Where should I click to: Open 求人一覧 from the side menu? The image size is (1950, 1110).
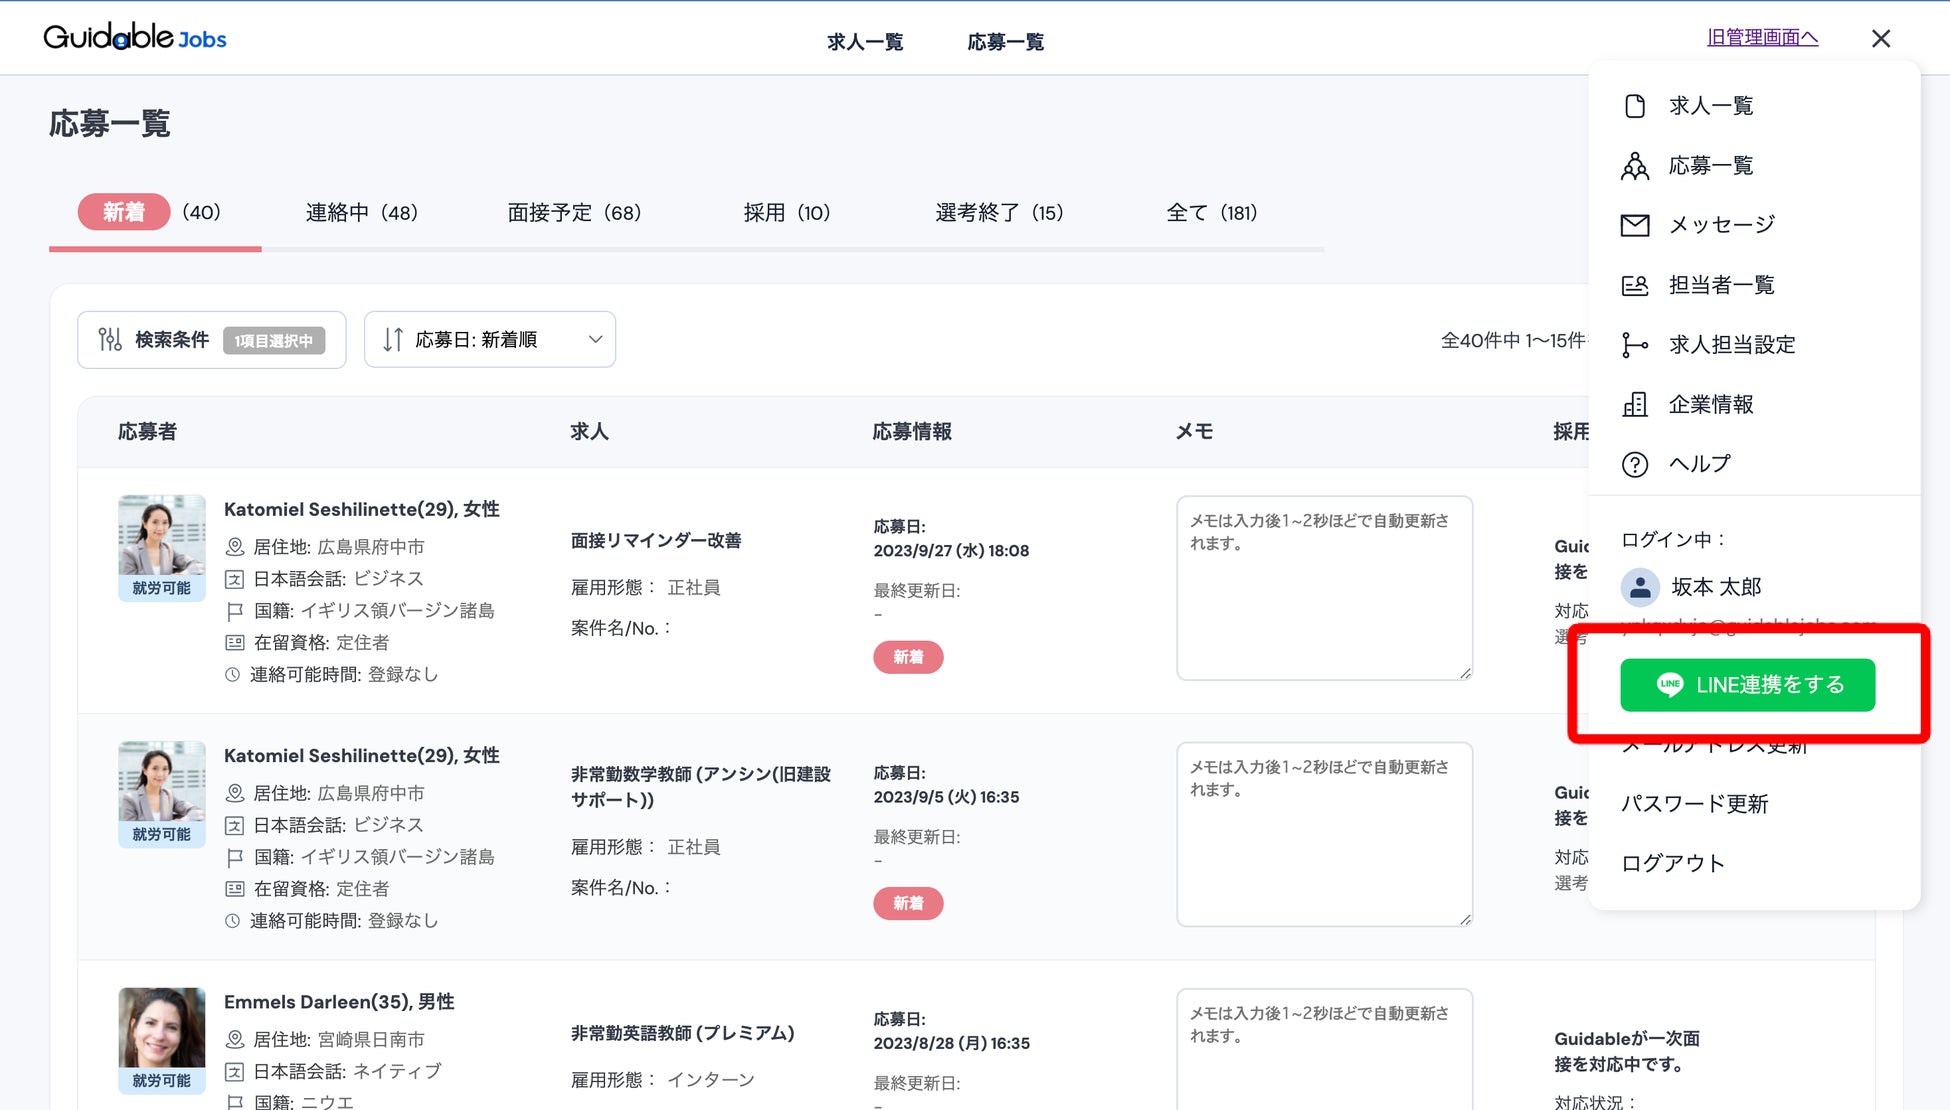click(x=1710, y=106)
